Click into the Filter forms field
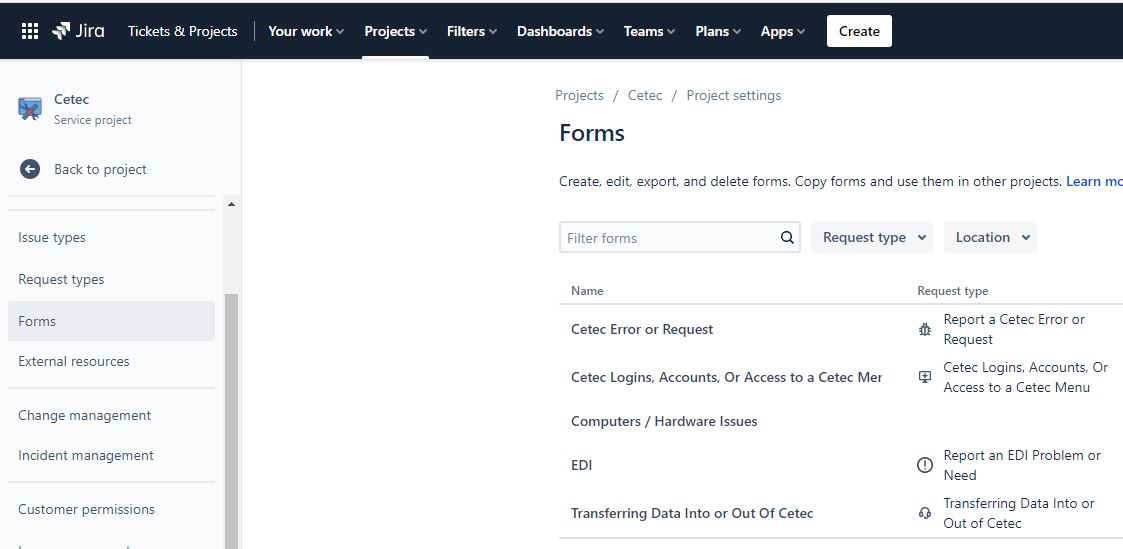 coord(680,238)
